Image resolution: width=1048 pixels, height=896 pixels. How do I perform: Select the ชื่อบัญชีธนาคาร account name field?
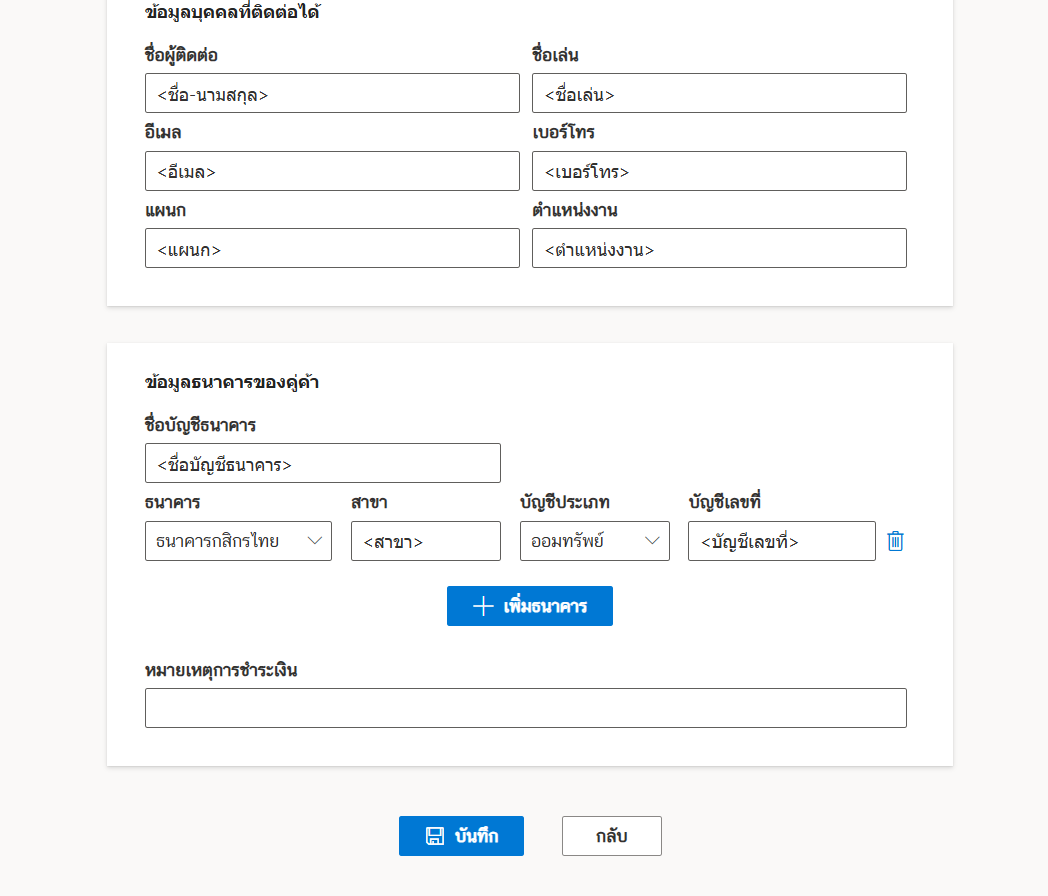(322, 463)
